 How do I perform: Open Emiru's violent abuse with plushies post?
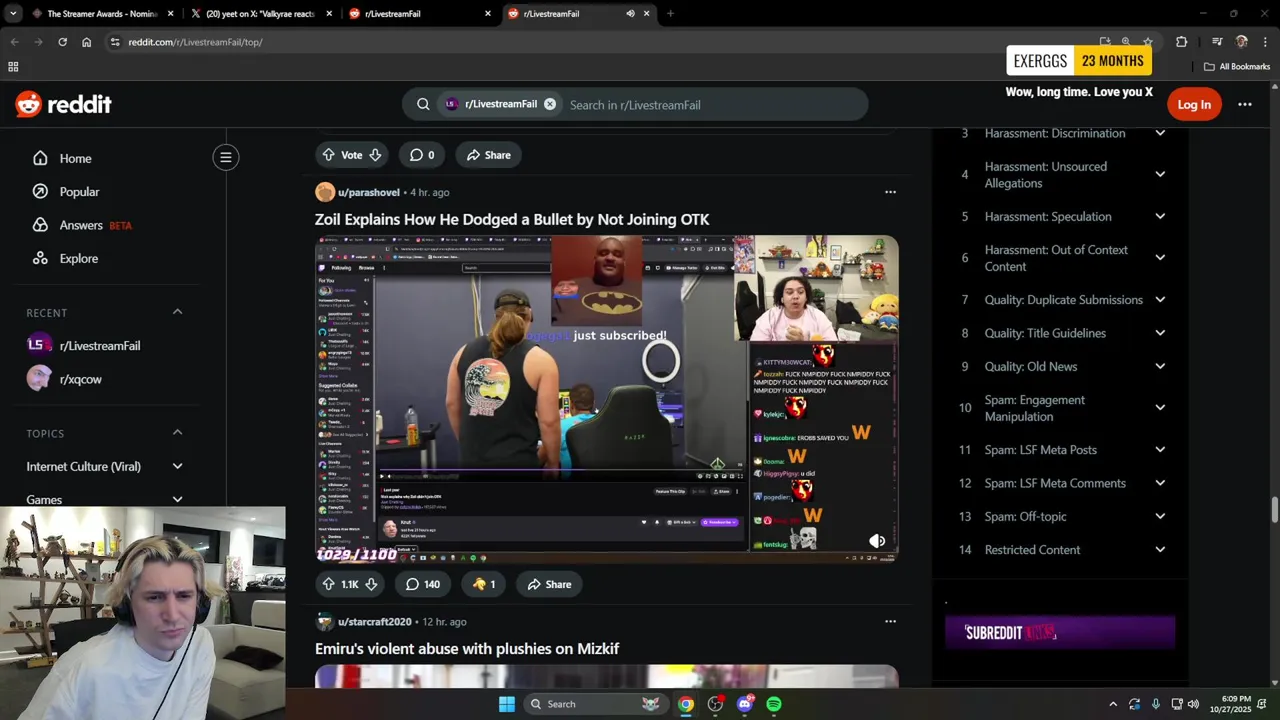(x=467, y=649)
